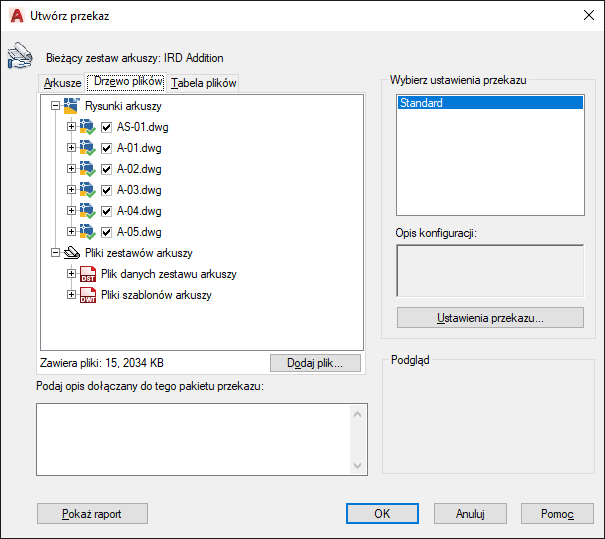The height and width of the screenshot is (539, 605).
Task: Click into the transmittal description text field
Action: coord(194,439)
